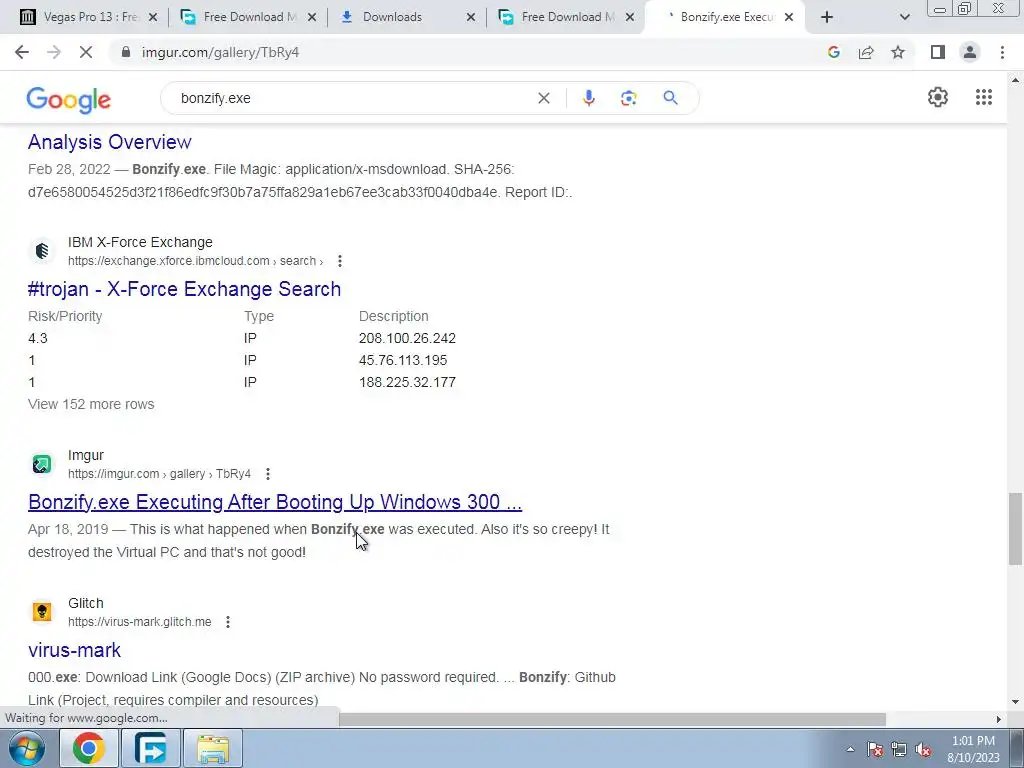Open Imgur result options menu
The height and width of the screenshot is (768, 1024).
[268, 474]
